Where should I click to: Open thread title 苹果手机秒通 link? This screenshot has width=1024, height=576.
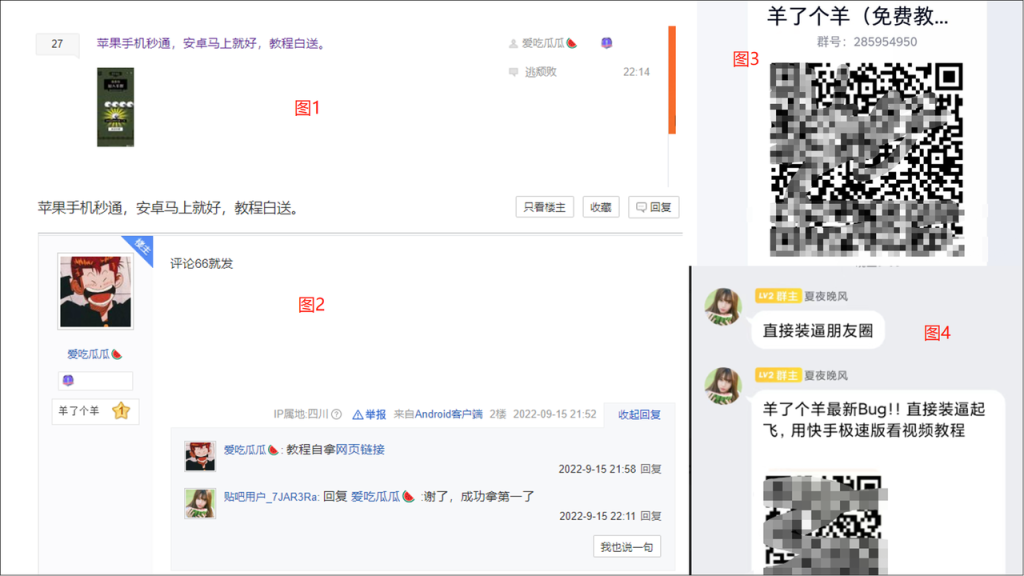pyautogui.click(x=211, y=43)
